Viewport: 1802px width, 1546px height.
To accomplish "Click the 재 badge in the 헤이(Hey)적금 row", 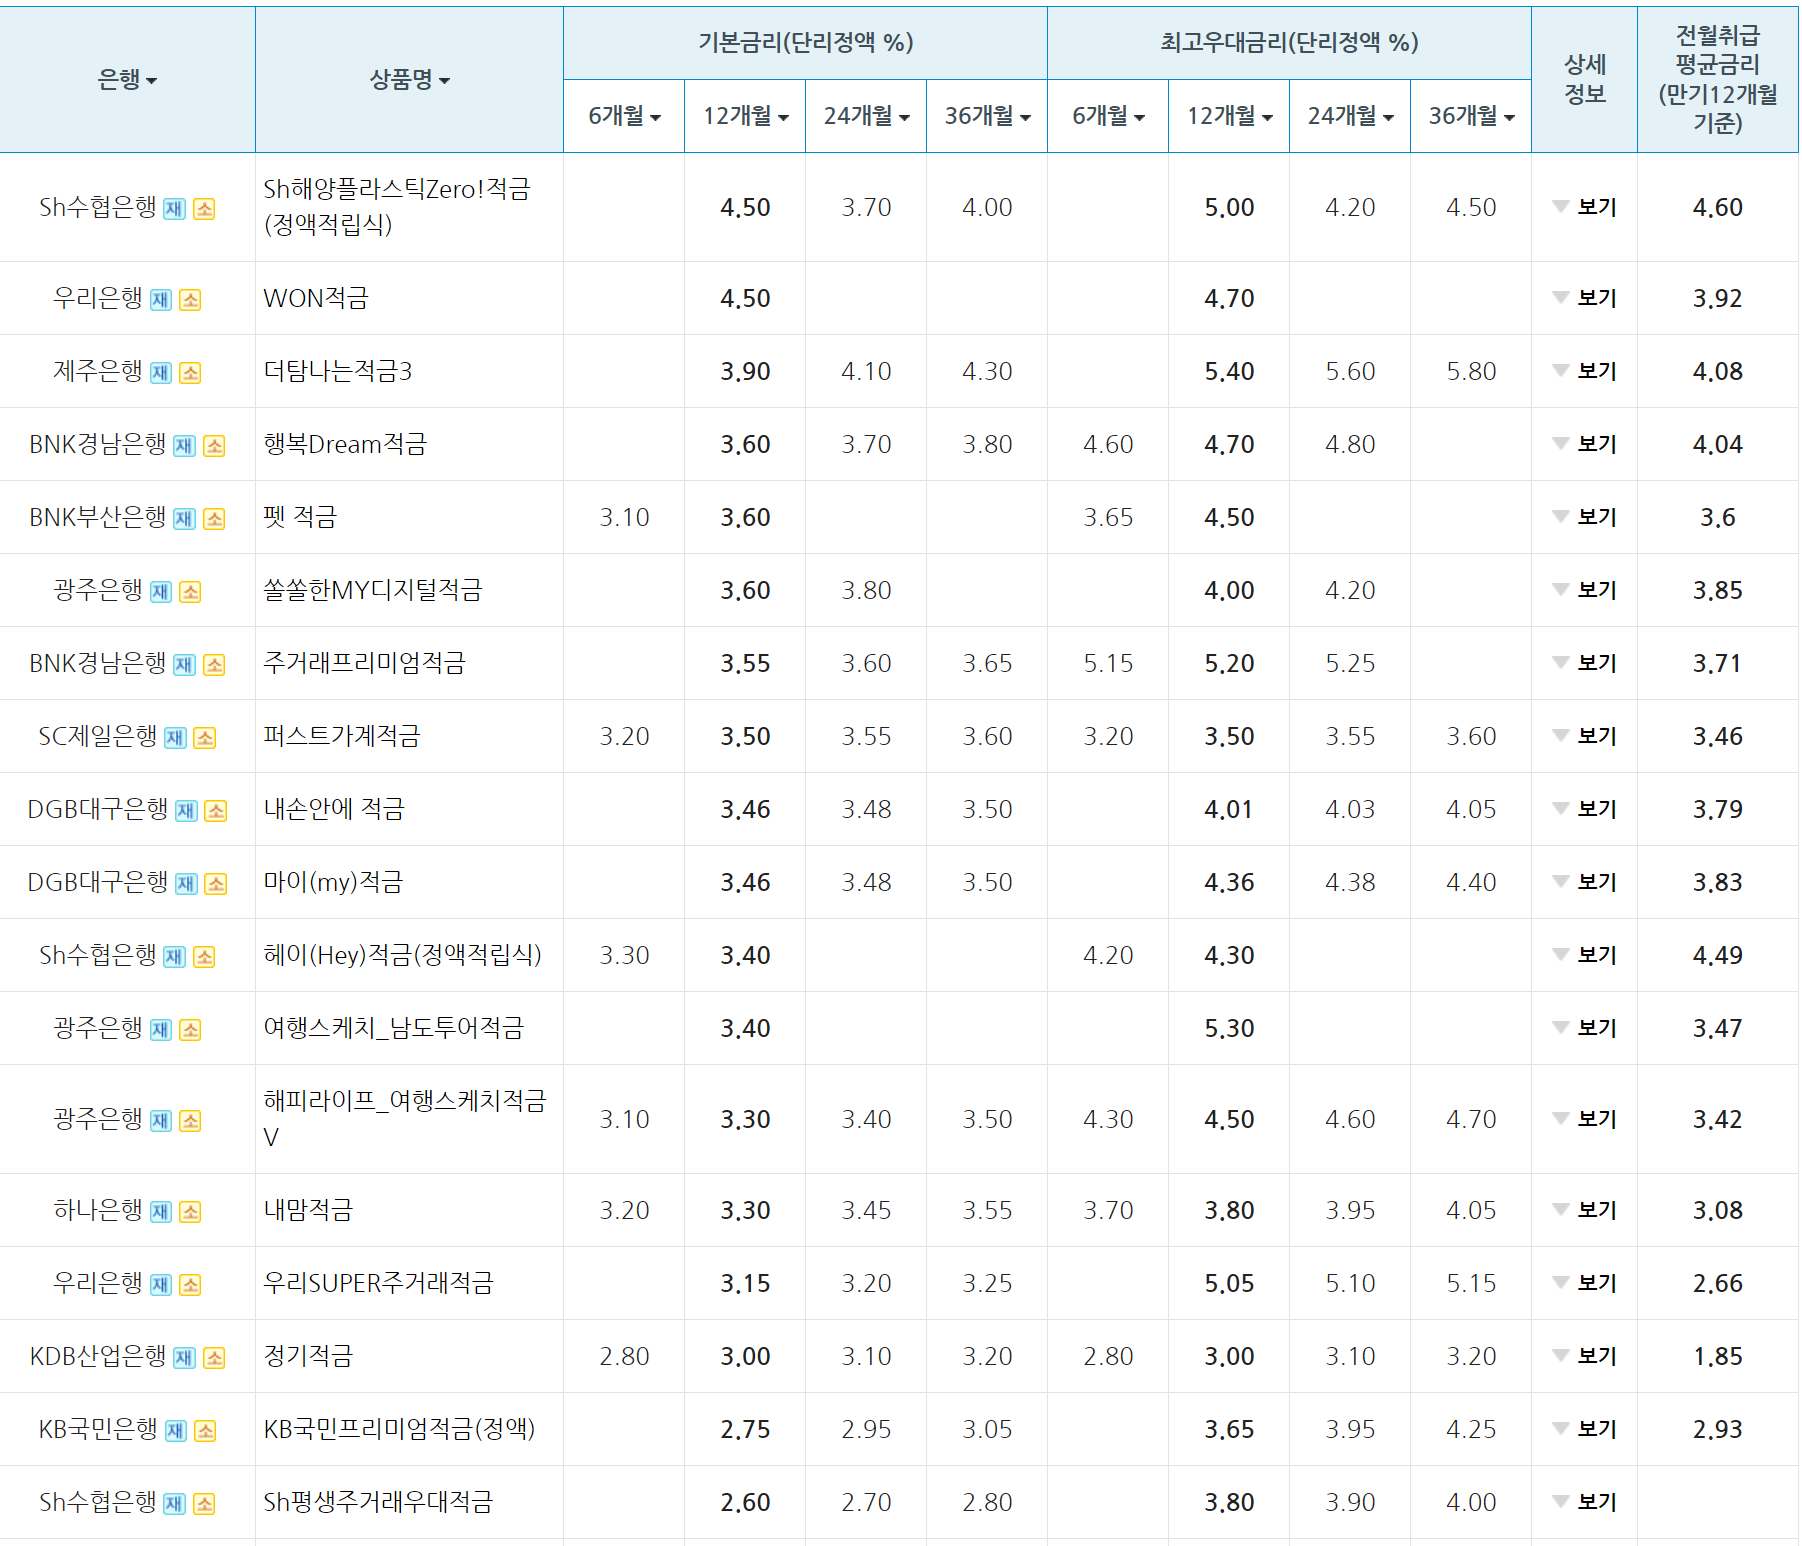I will (x=174, y=957).
